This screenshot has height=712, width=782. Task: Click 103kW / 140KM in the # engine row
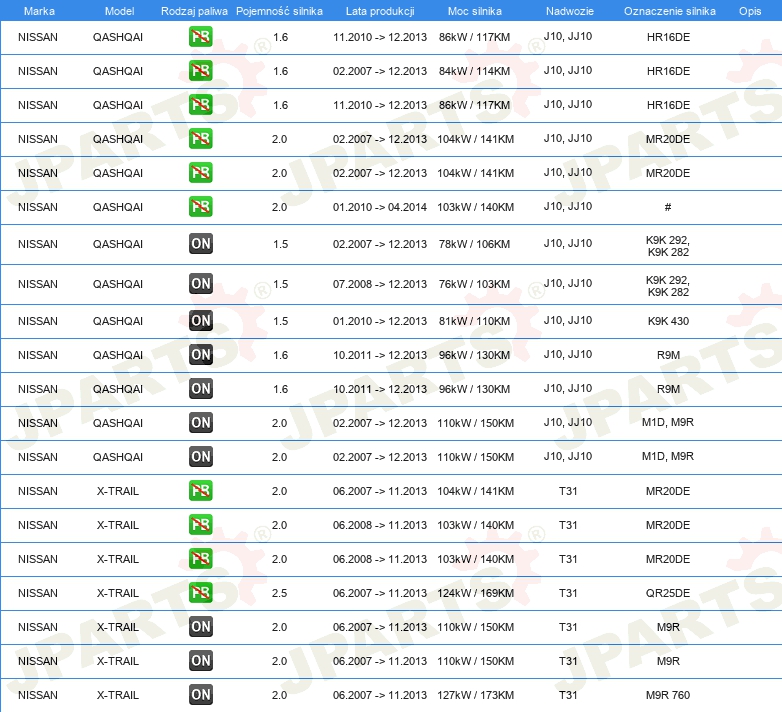(475, 207)
